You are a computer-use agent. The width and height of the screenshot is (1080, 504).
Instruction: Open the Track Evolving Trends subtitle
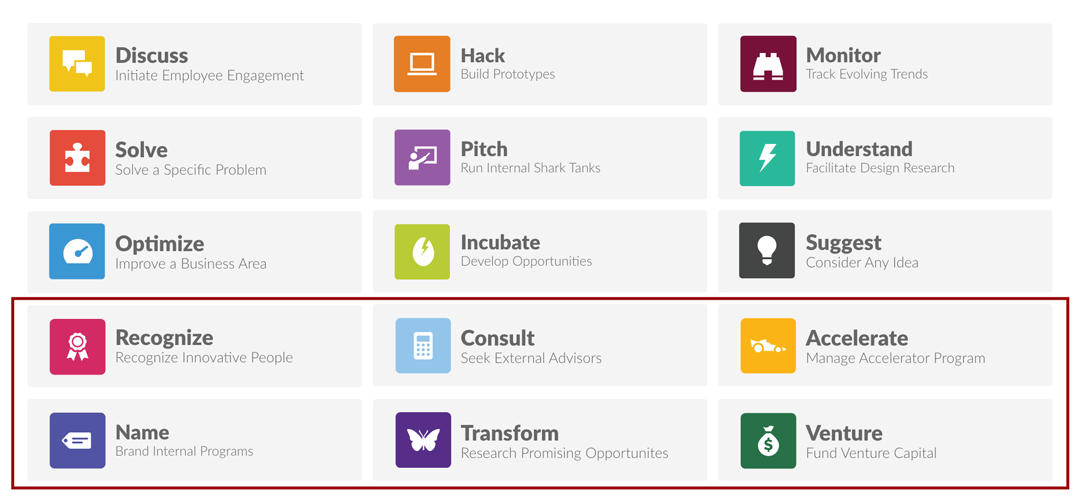click(x=867, y=74)
